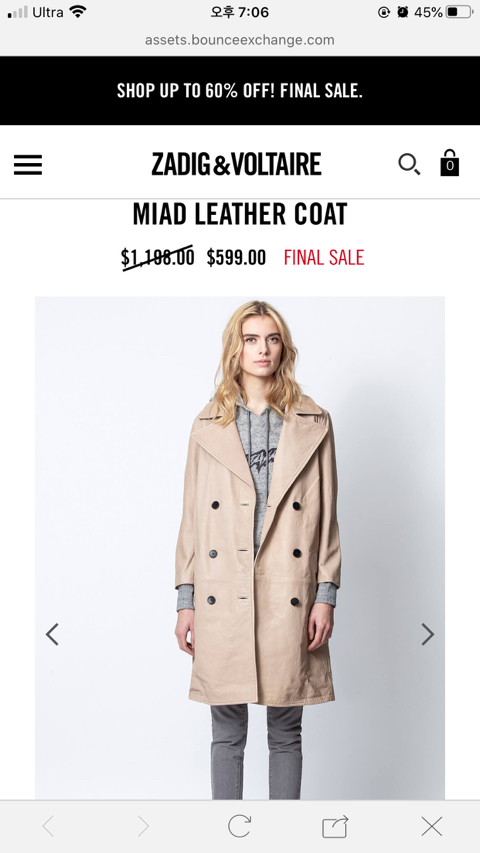The width and height of the screenshot is (480, 853).
Task: Tap the Wi-Fi status icon
Action: (x=78, y=11)
